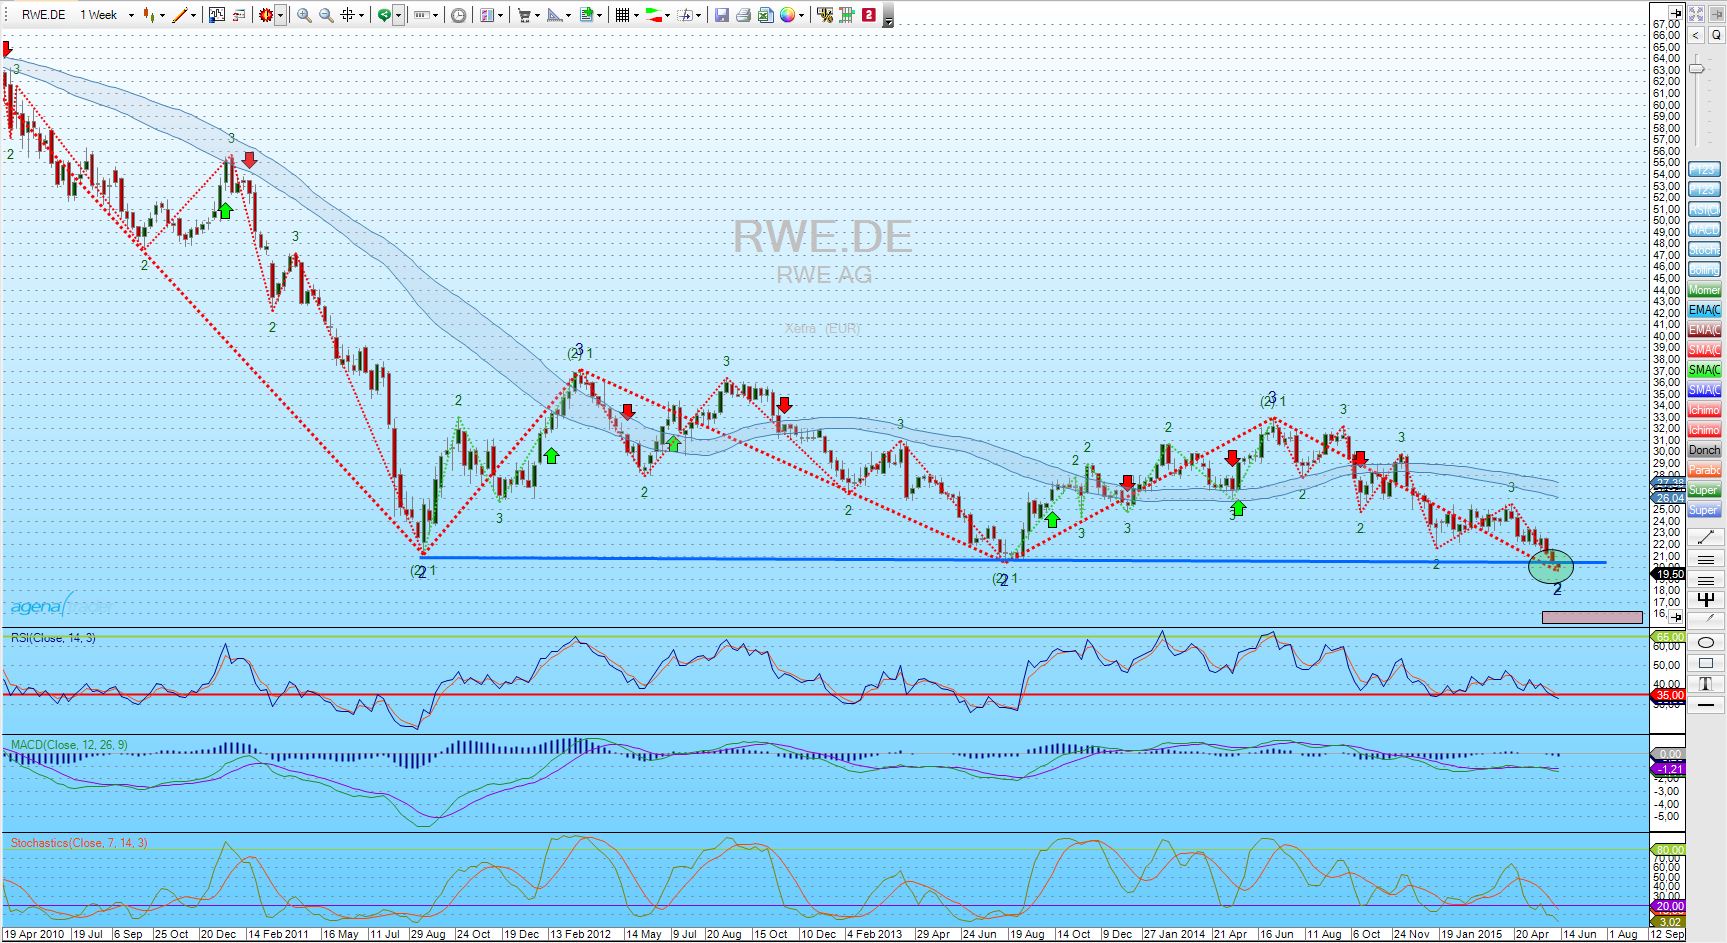1727x943 pixels.
Task: Choose the text annotation tool
Action: [x=1706, y=684]
